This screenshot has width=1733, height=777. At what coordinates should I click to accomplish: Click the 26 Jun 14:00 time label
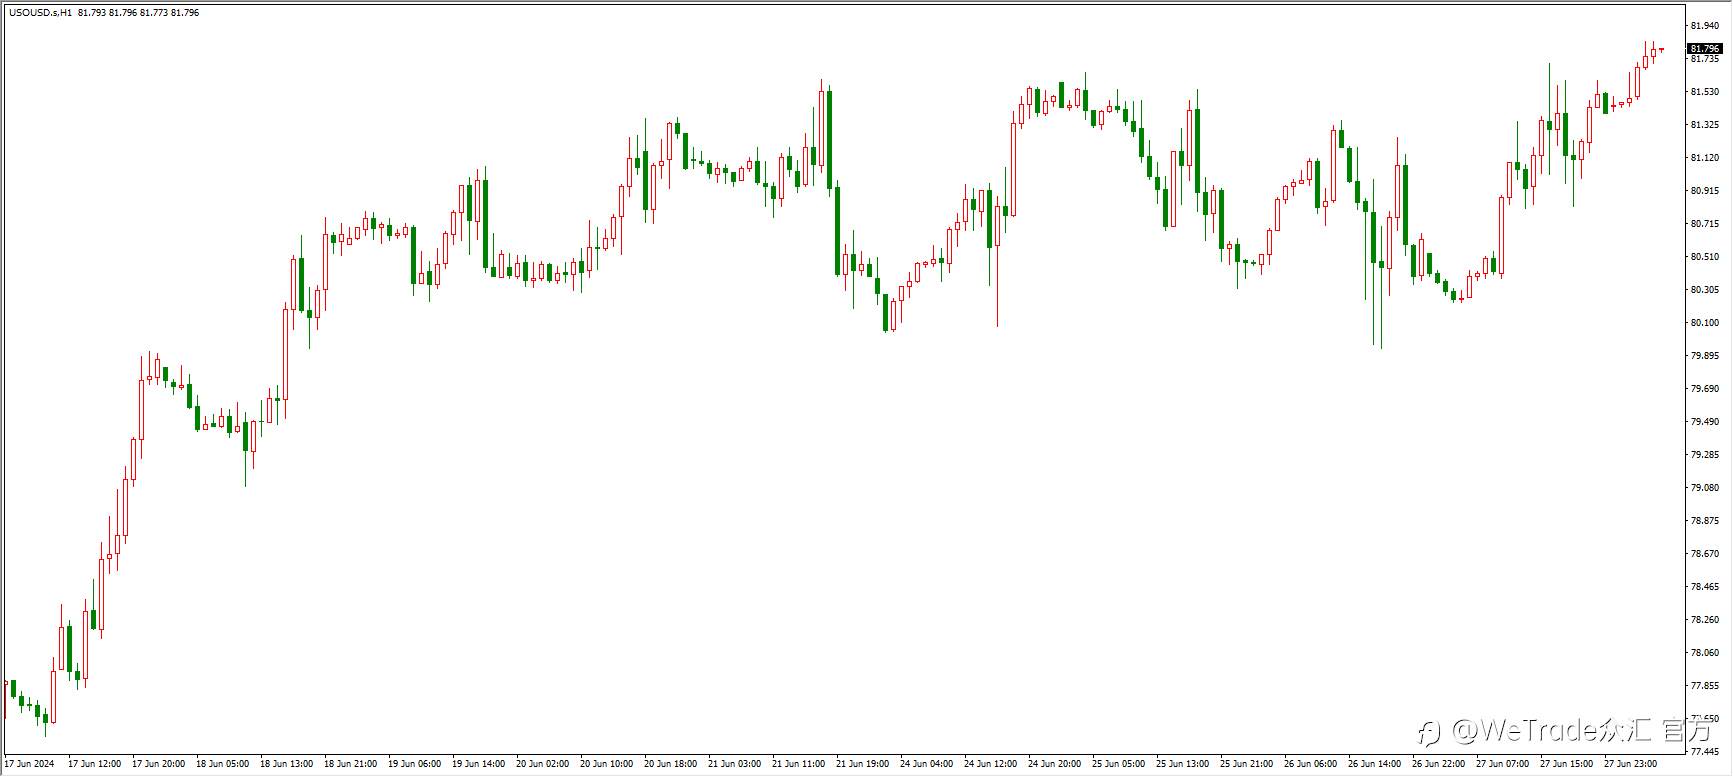(1375, 764)
